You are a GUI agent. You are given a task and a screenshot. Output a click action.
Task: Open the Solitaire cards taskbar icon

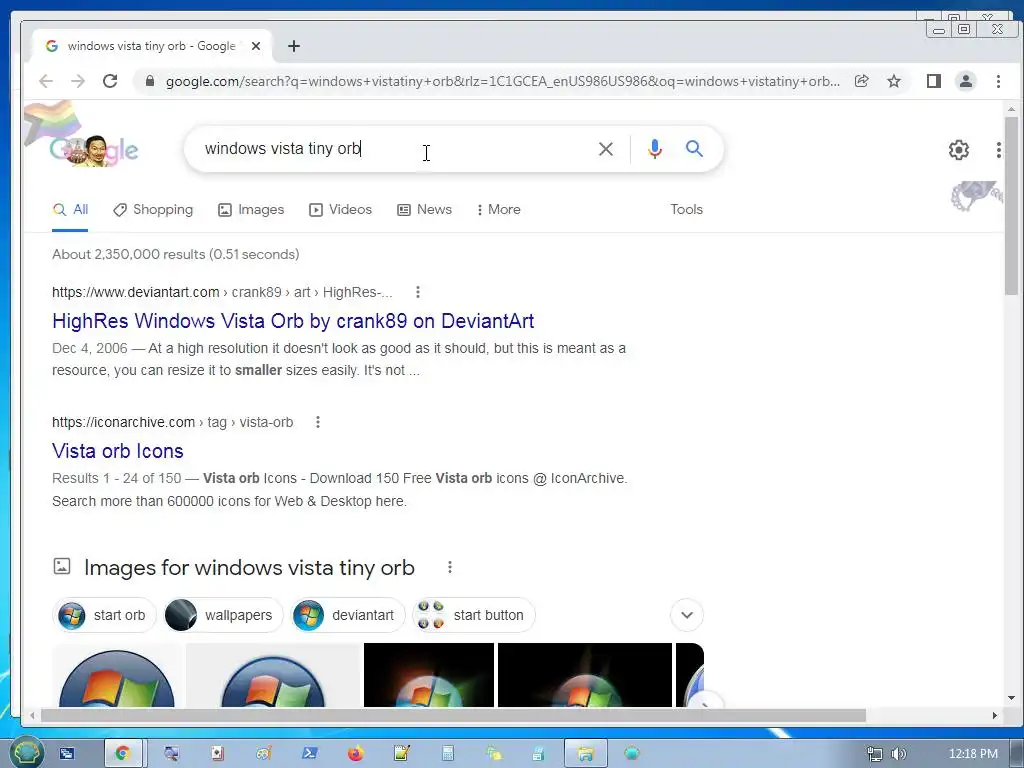point(217,754)
